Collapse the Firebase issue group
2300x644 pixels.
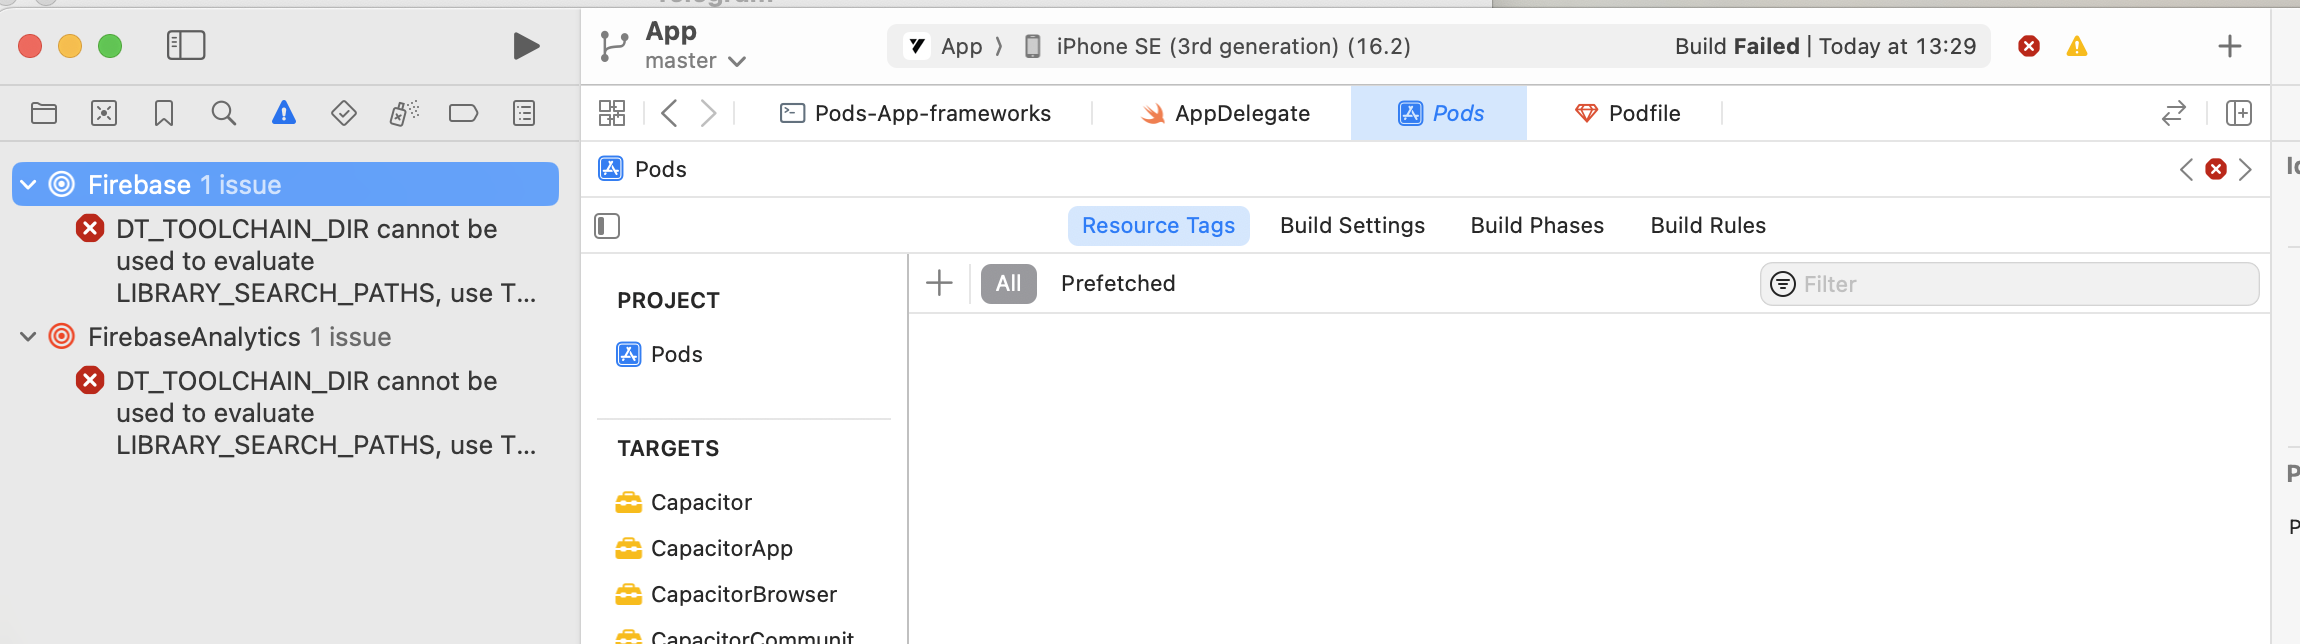tap(29, 185)
